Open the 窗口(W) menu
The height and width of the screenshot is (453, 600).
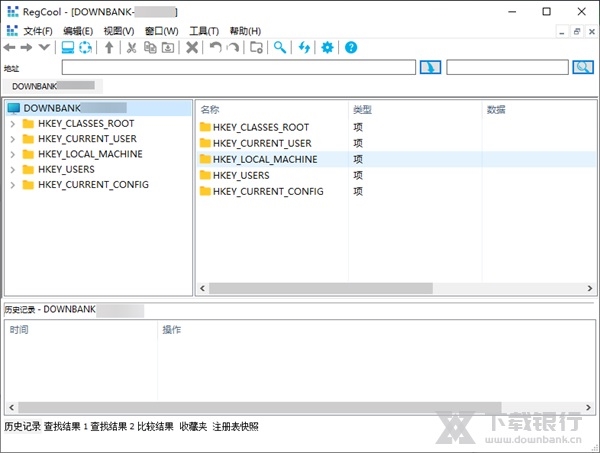[161, 31]
